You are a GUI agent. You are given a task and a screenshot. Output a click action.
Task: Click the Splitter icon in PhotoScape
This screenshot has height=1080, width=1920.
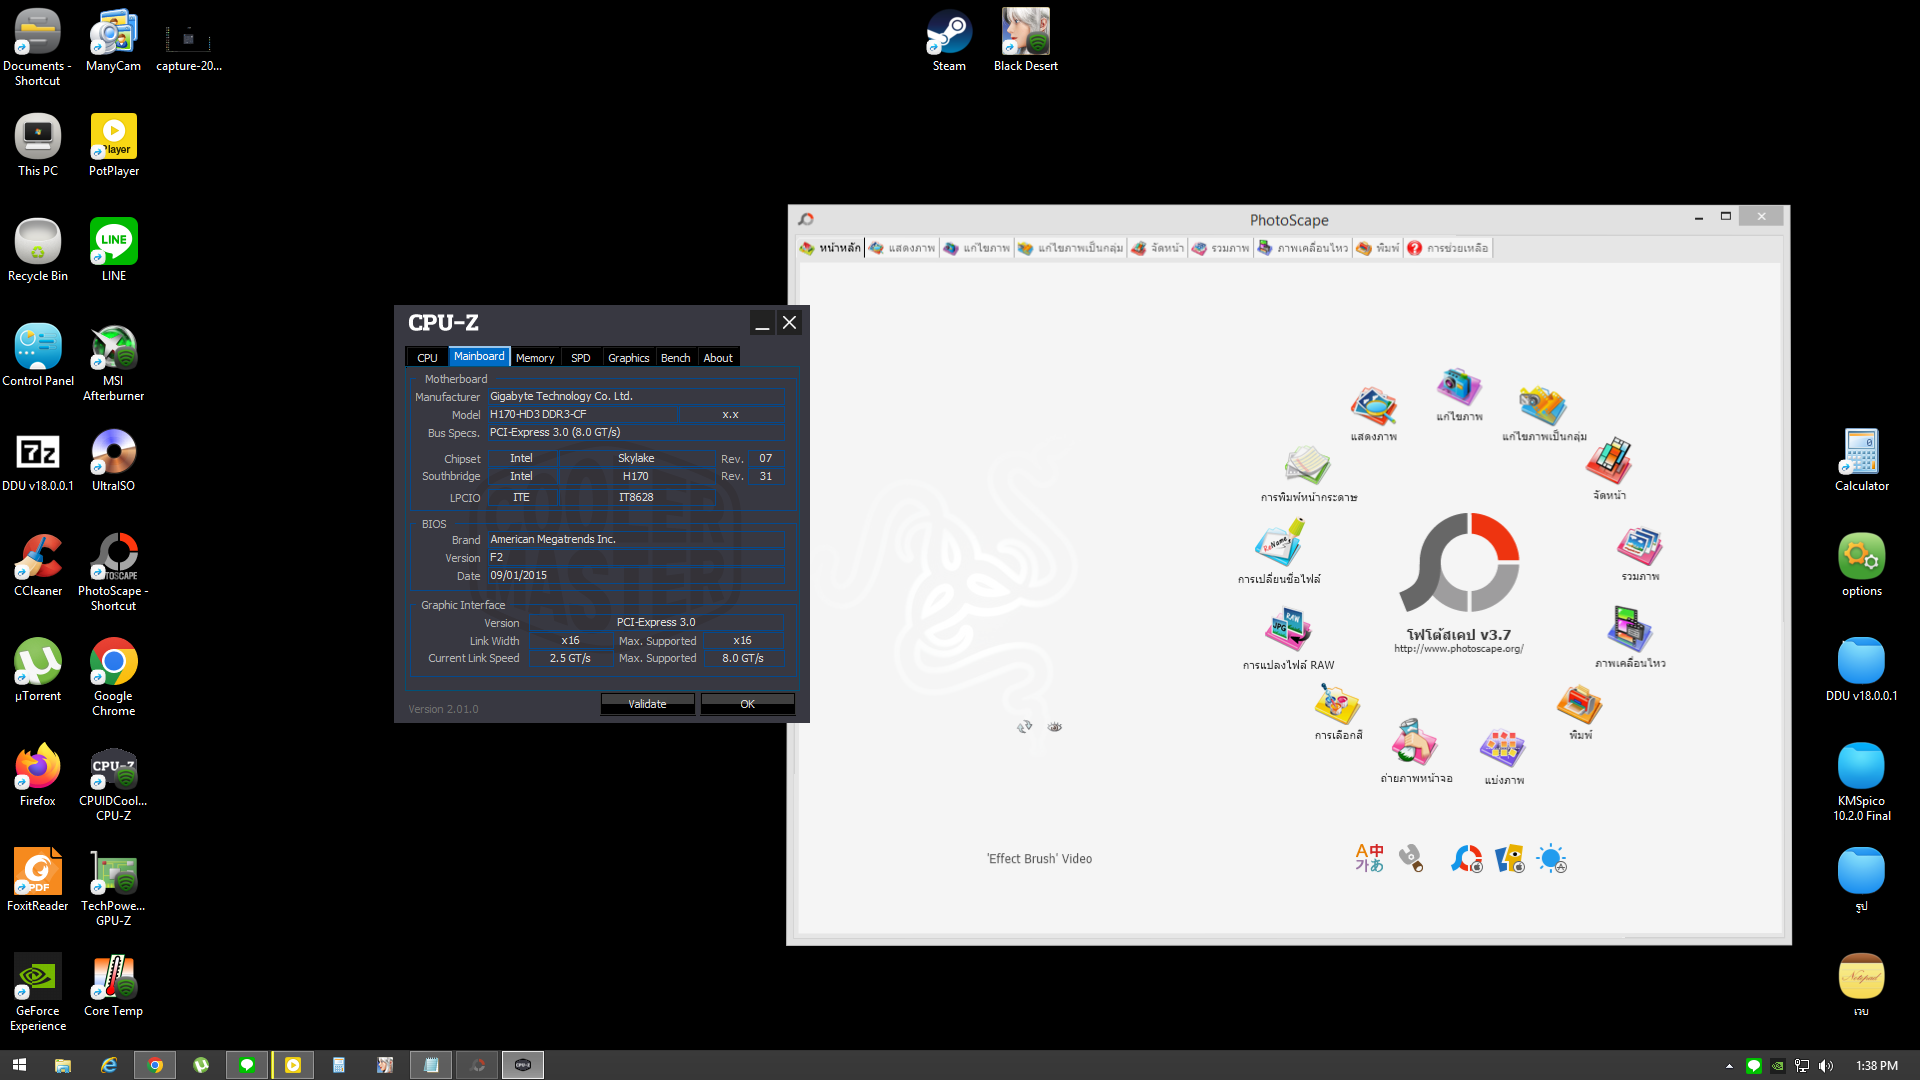click(1503, 748)
